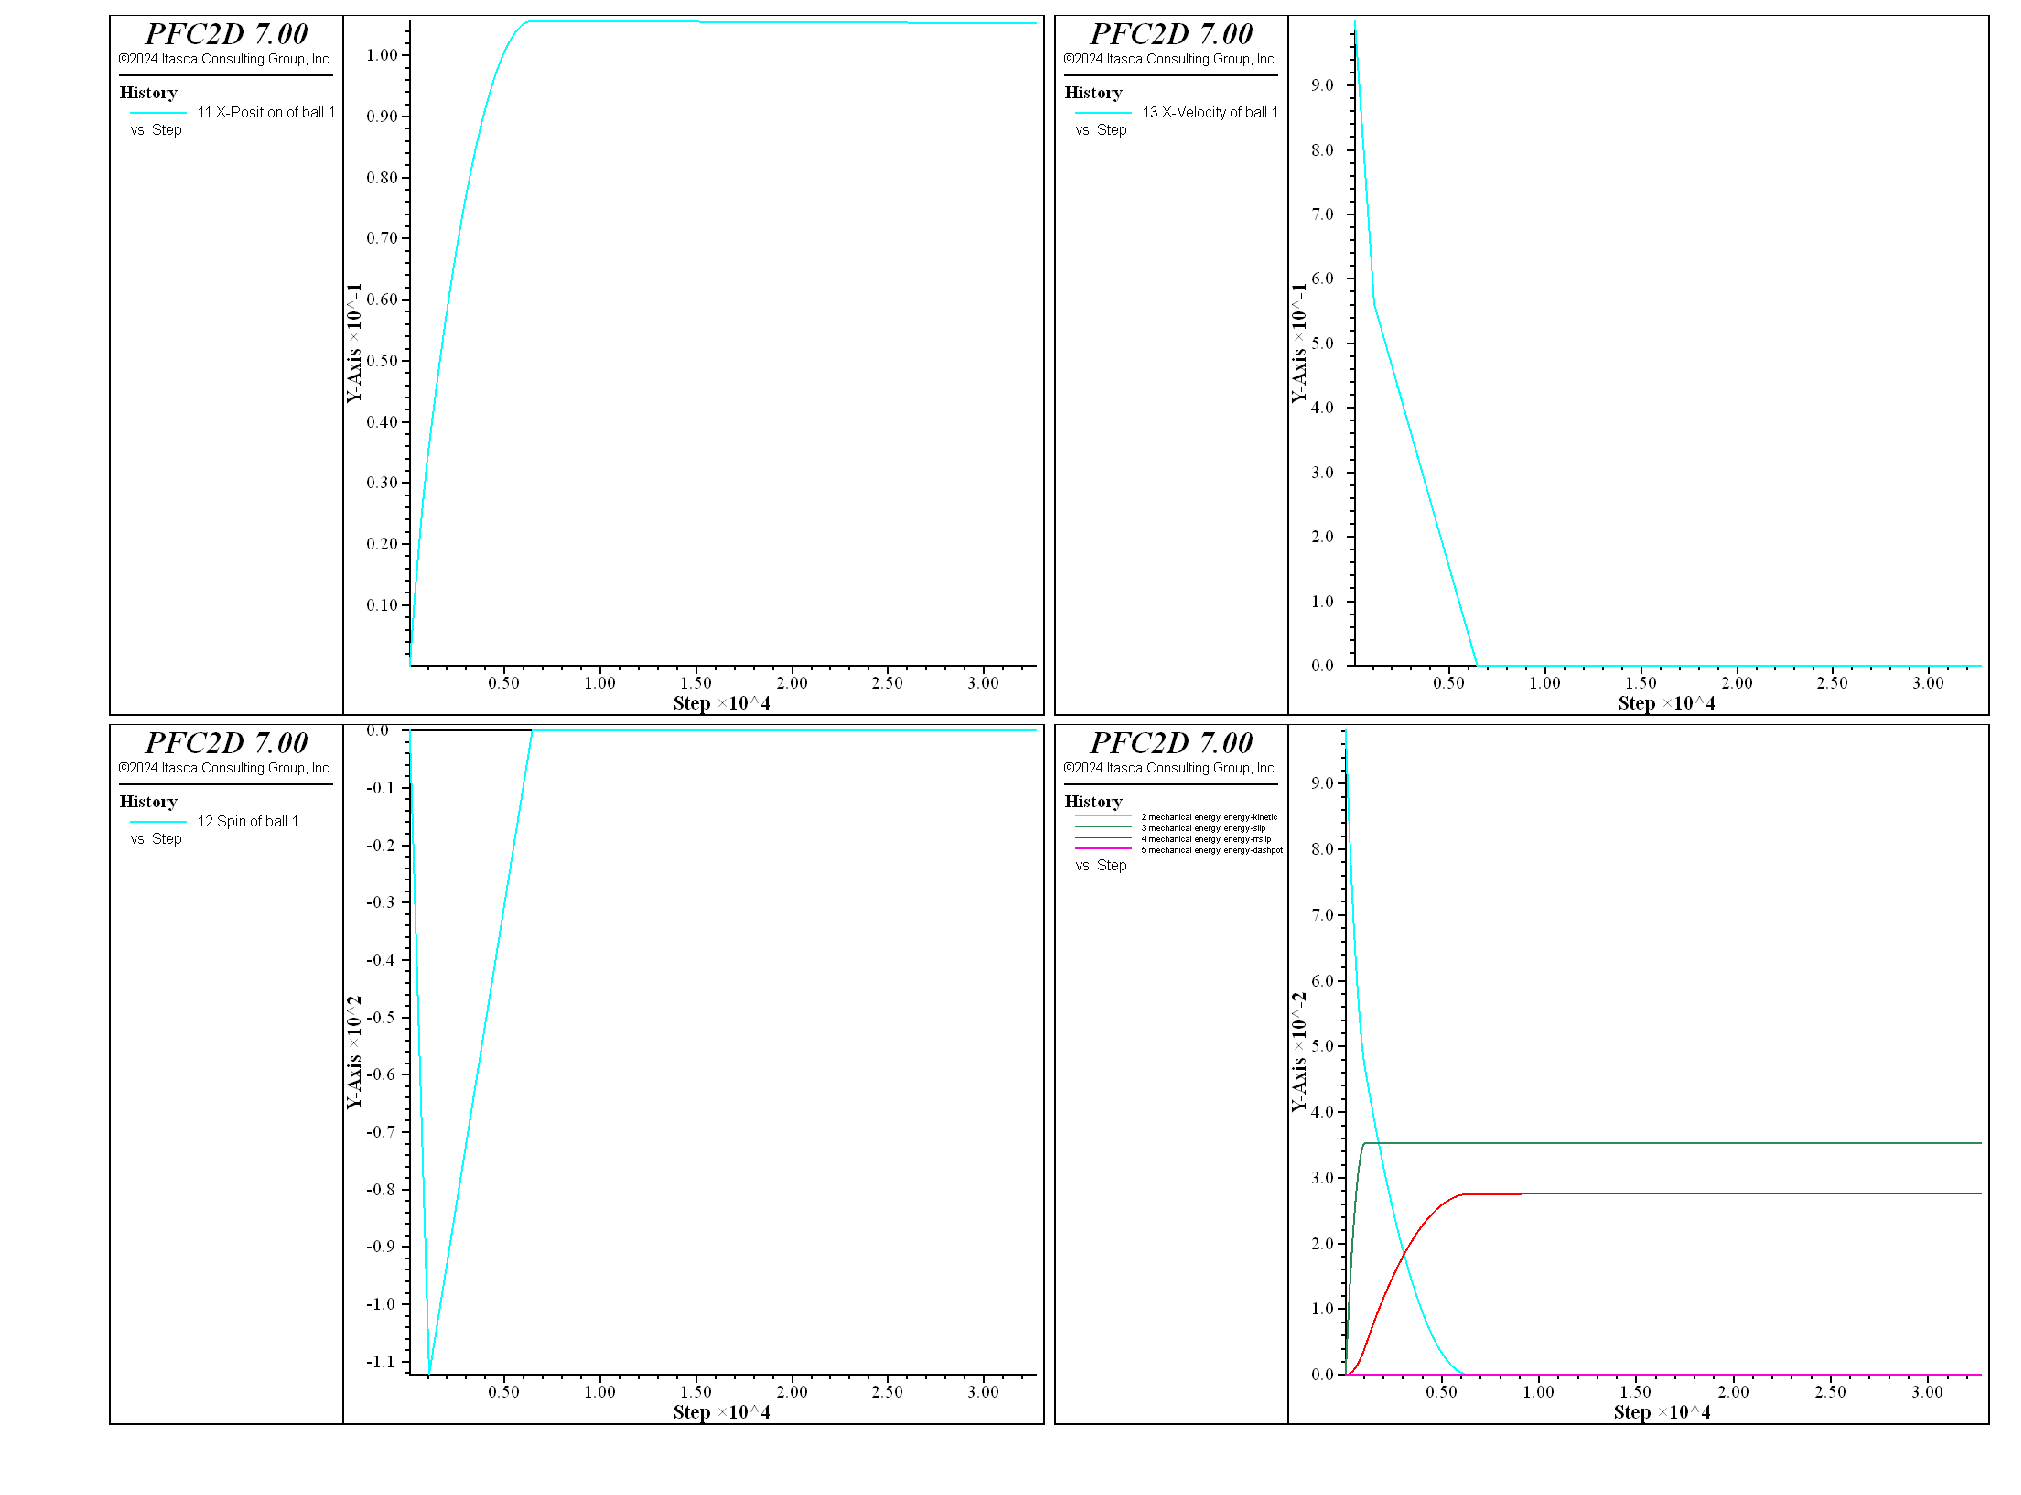Click the -1.1 y-axis tick of Spin plot
The width and height of the screenshot is (2021, 1495).
[380, 1362]
